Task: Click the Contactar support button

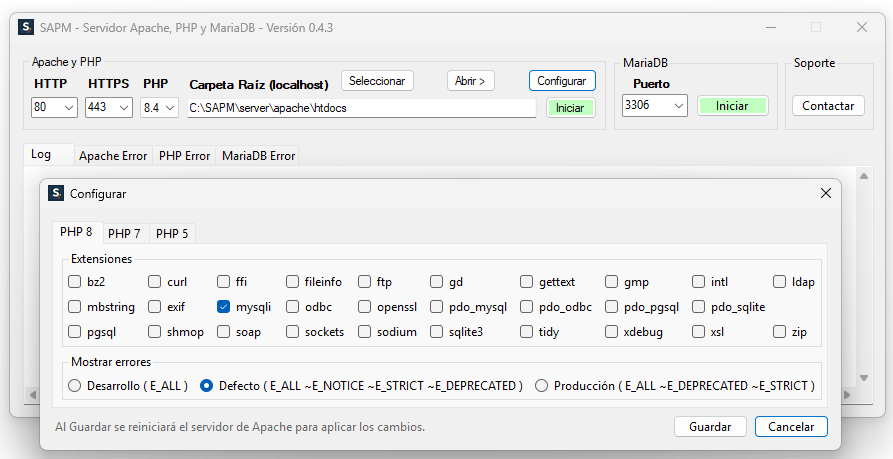Action: point(828,105)
